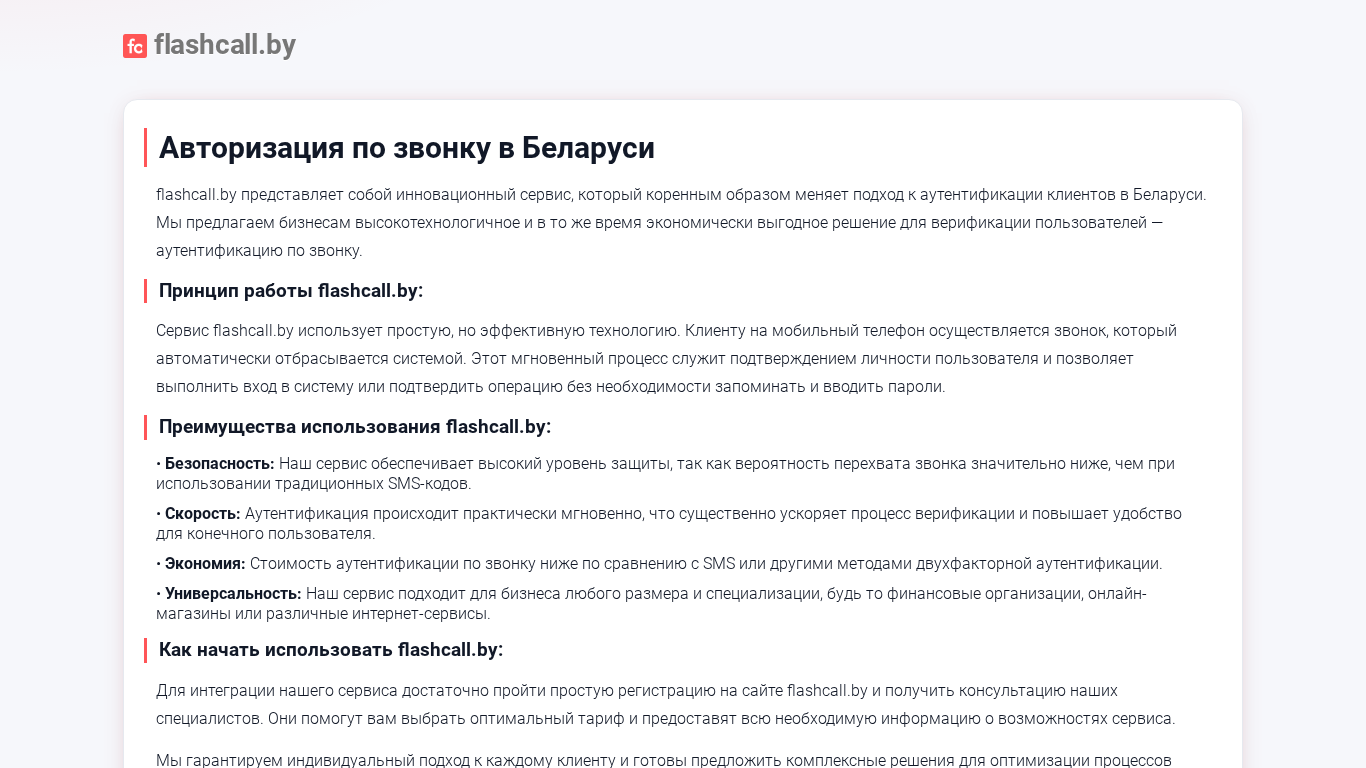Click the paragraph starting "flashcall.by представляет собой"
Viewport: 1366px width, 768px height.
[x=682, y=223]
